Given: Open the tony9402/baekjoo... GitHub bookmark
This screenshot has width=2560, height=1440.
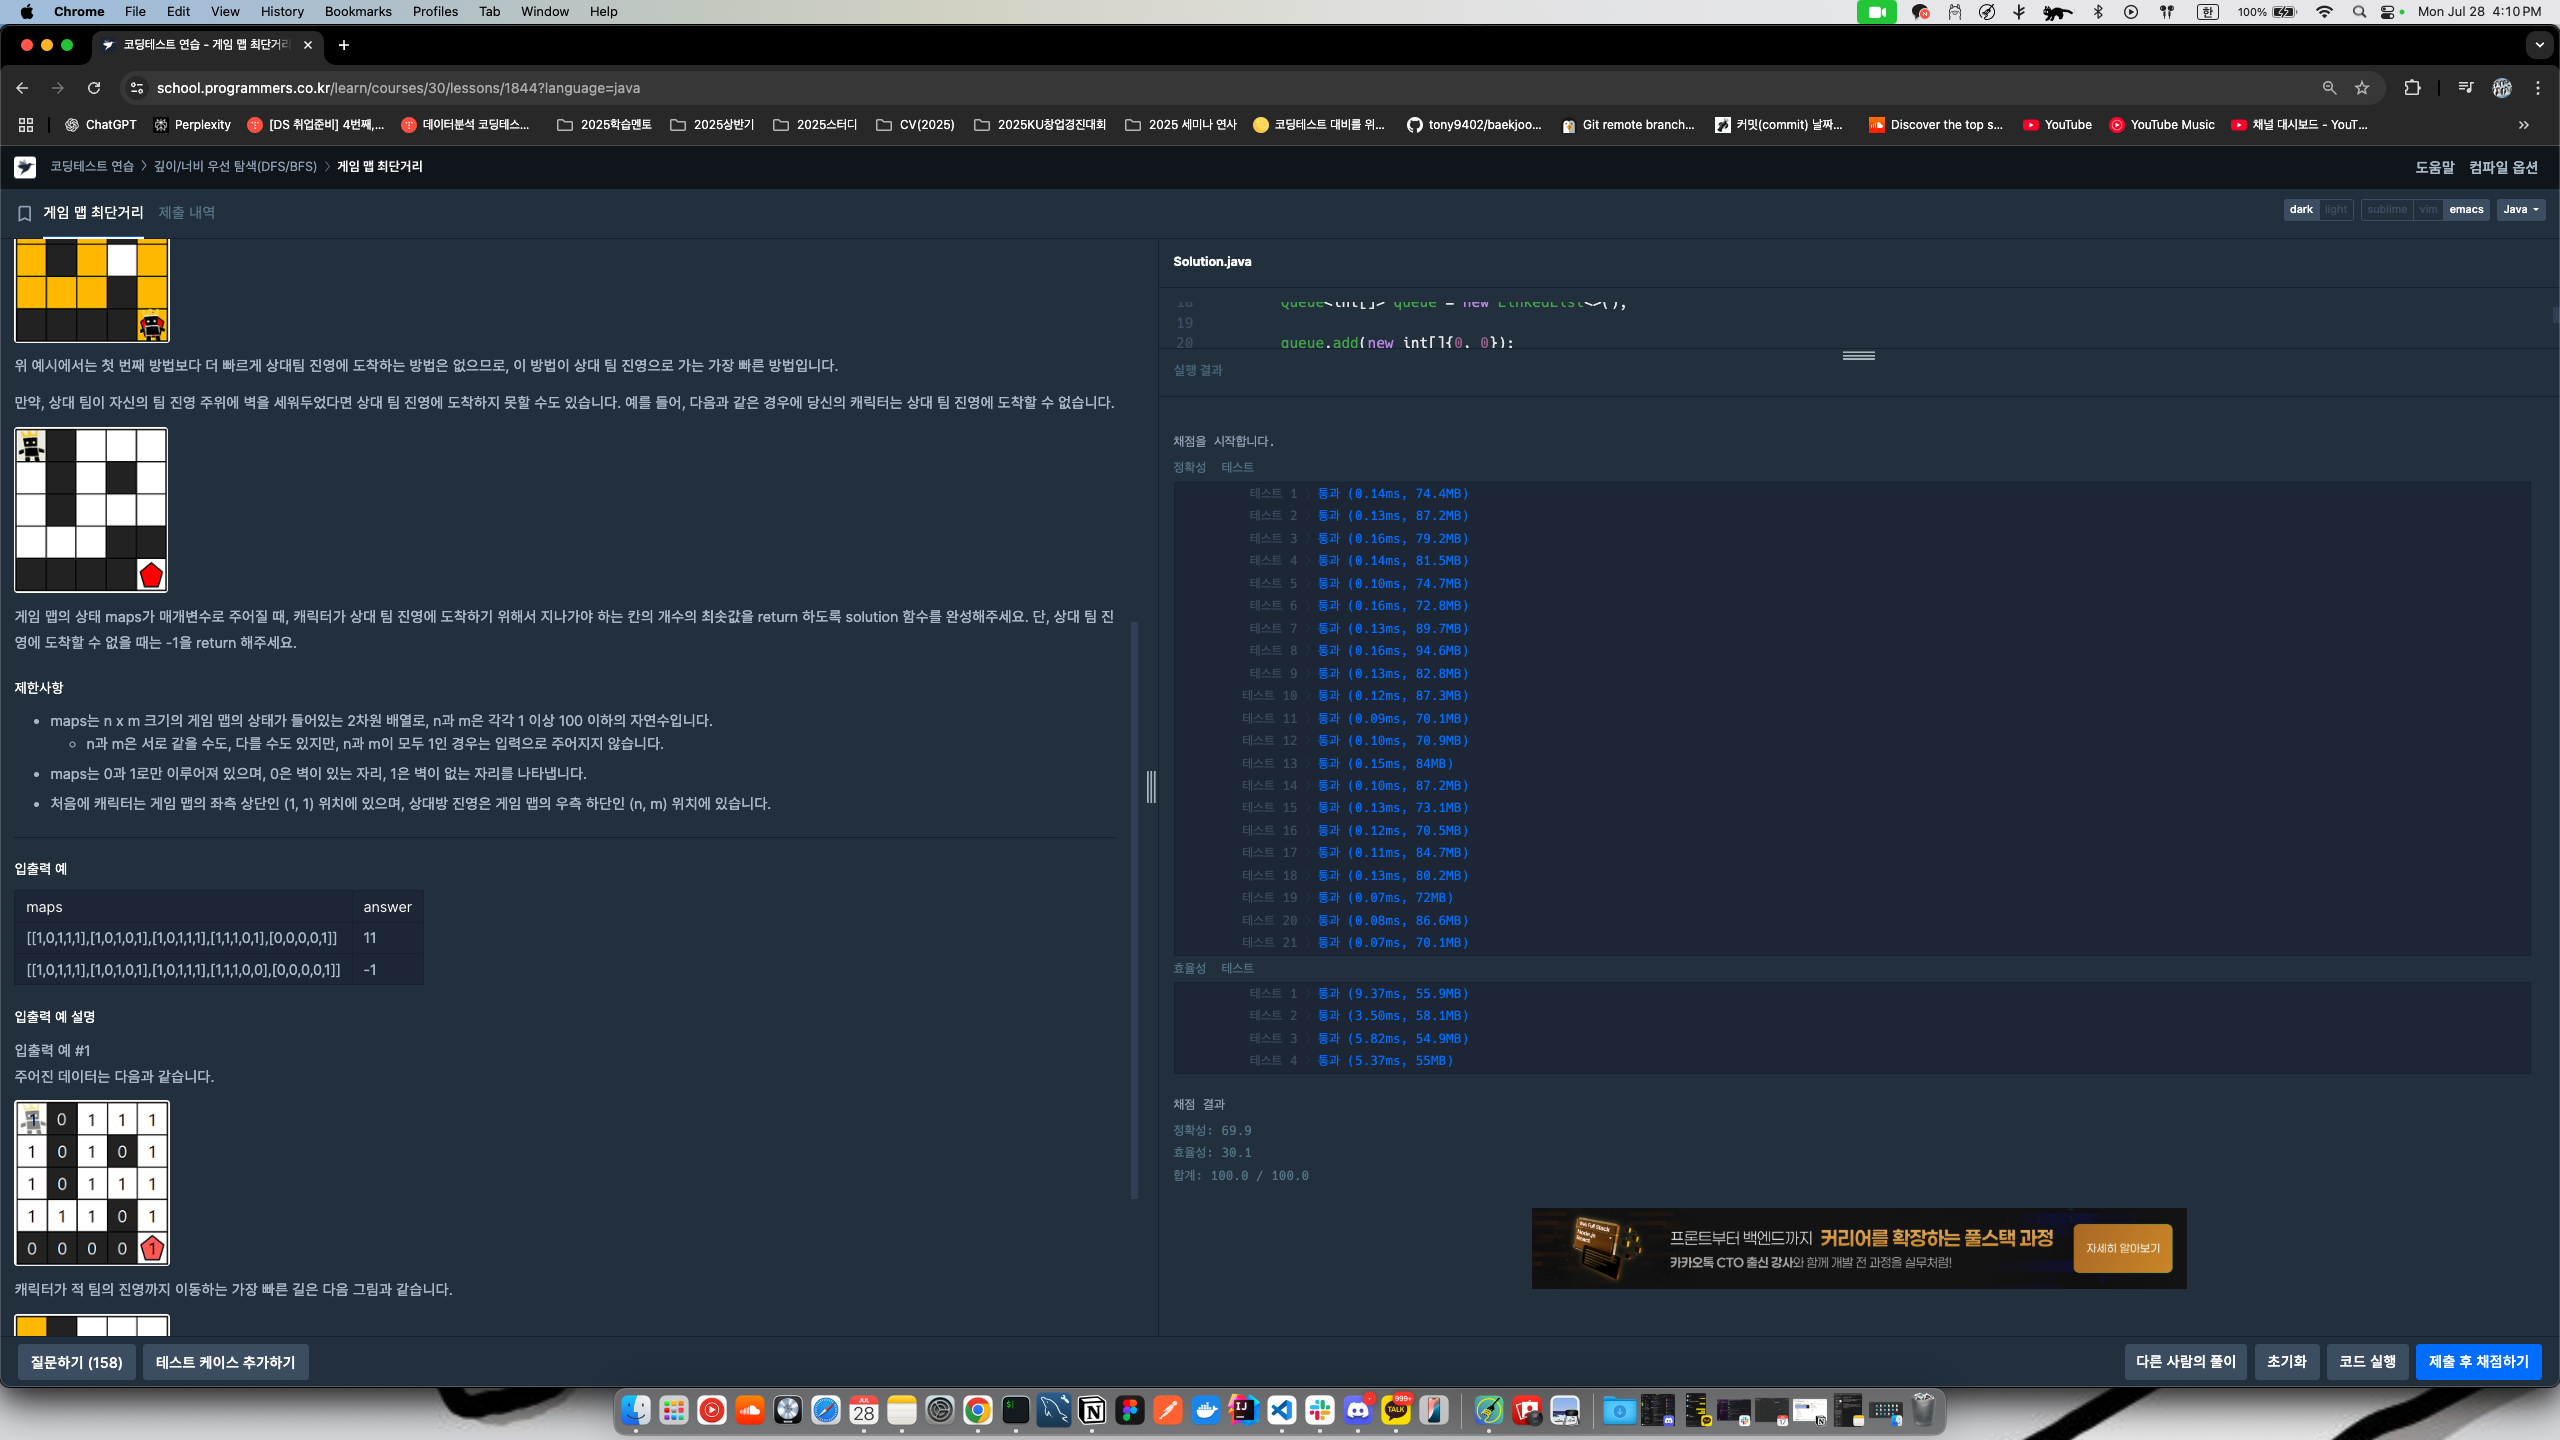Looking at the screenshot, I should coord(1474,125).
